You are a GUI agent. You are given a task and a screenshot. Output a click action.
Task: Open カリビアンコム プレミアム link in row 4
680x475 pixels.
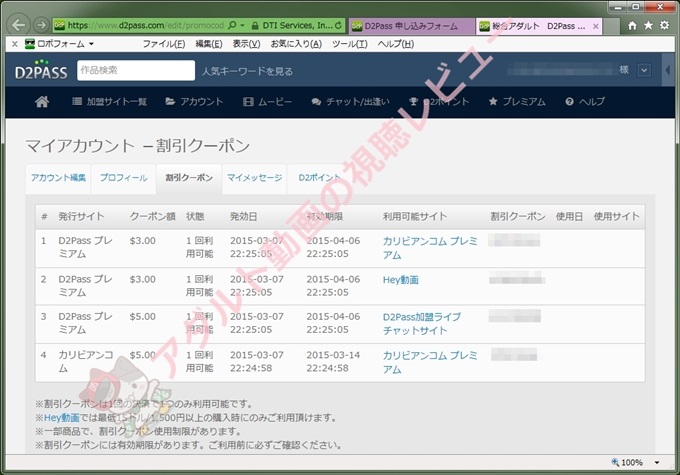click(430, 362)
